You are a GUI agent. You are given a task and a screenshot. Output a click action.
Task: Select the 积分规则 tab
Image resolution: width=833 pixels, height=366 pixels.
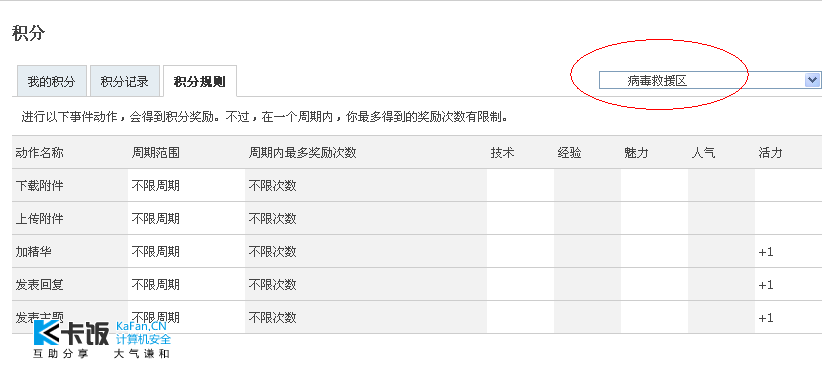coord(199,82)
